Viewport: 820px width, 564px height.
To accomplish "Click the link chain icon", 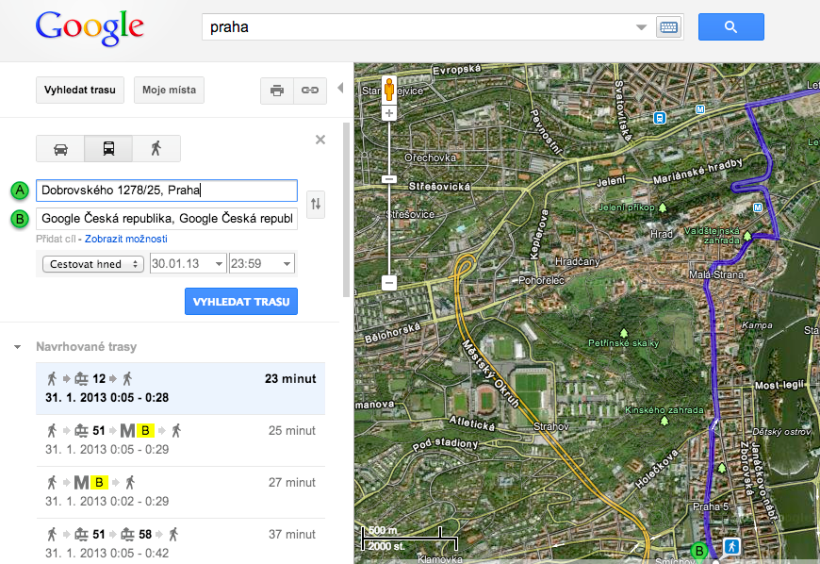I will 310,91.
